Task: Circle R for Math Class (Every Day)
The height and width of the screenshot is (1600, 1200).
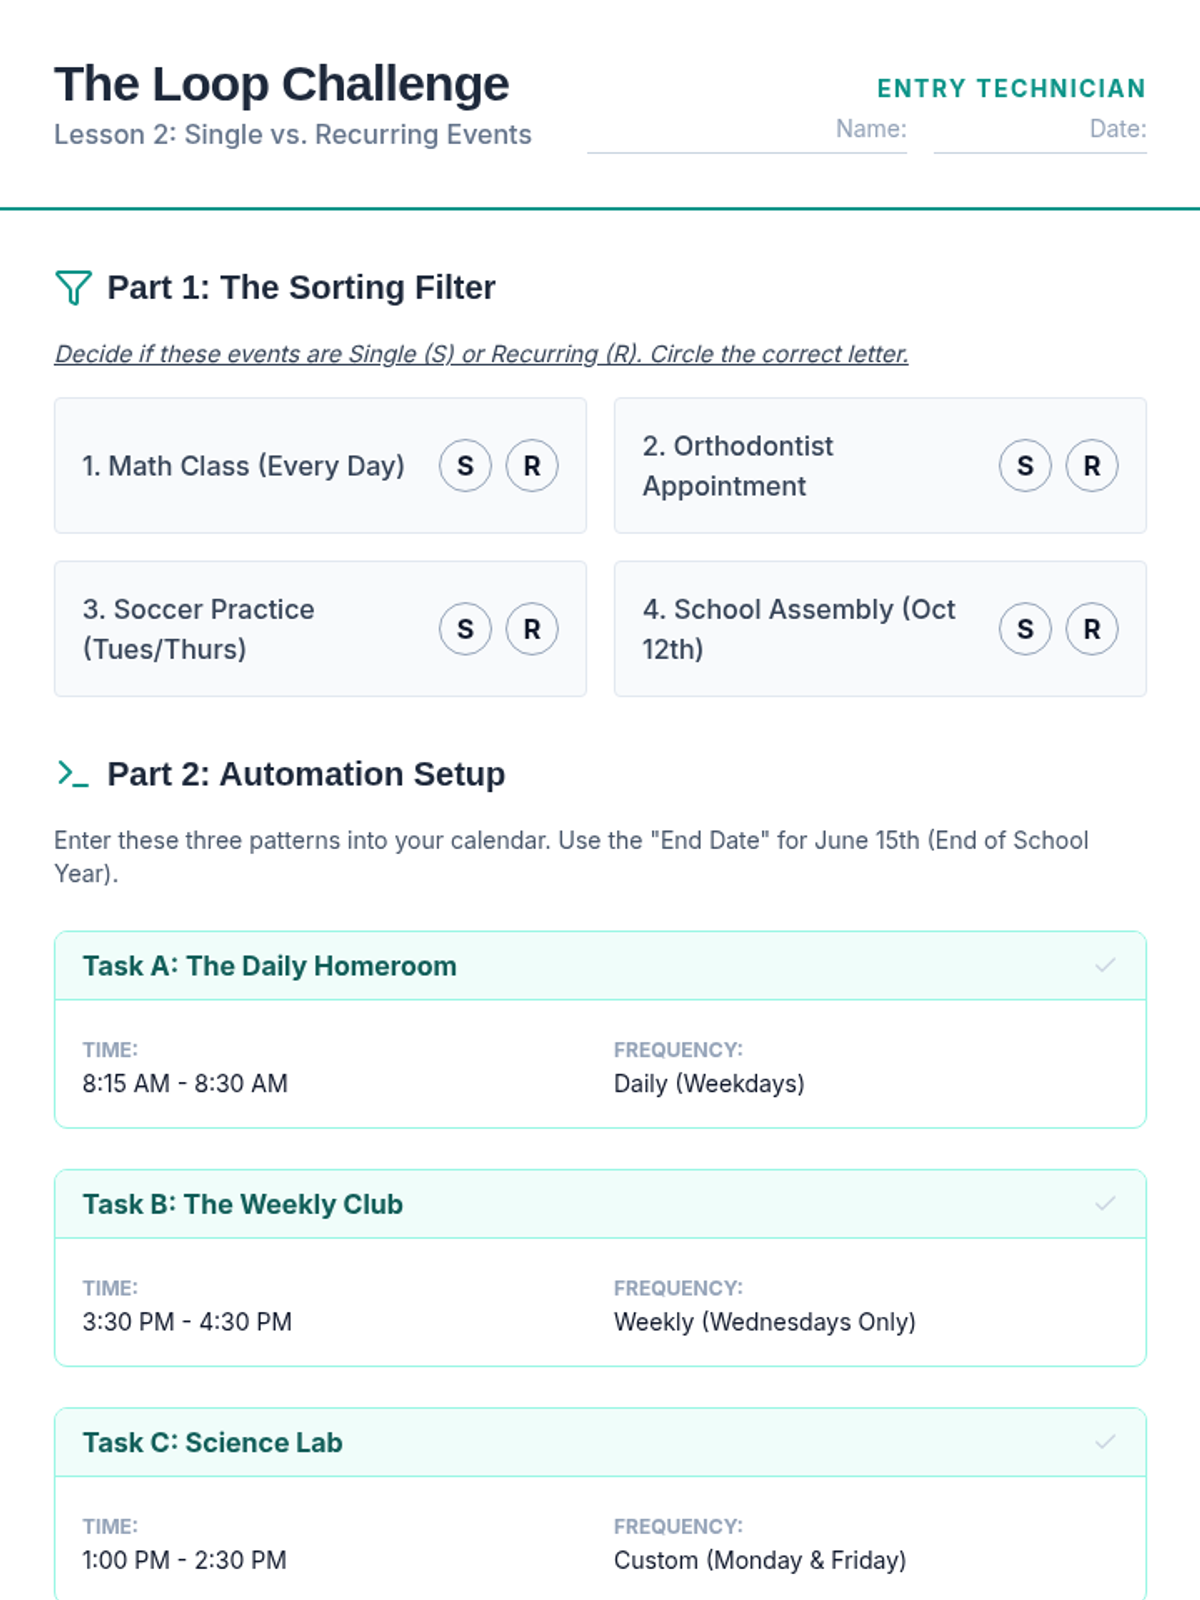Action: pos(532,466)
